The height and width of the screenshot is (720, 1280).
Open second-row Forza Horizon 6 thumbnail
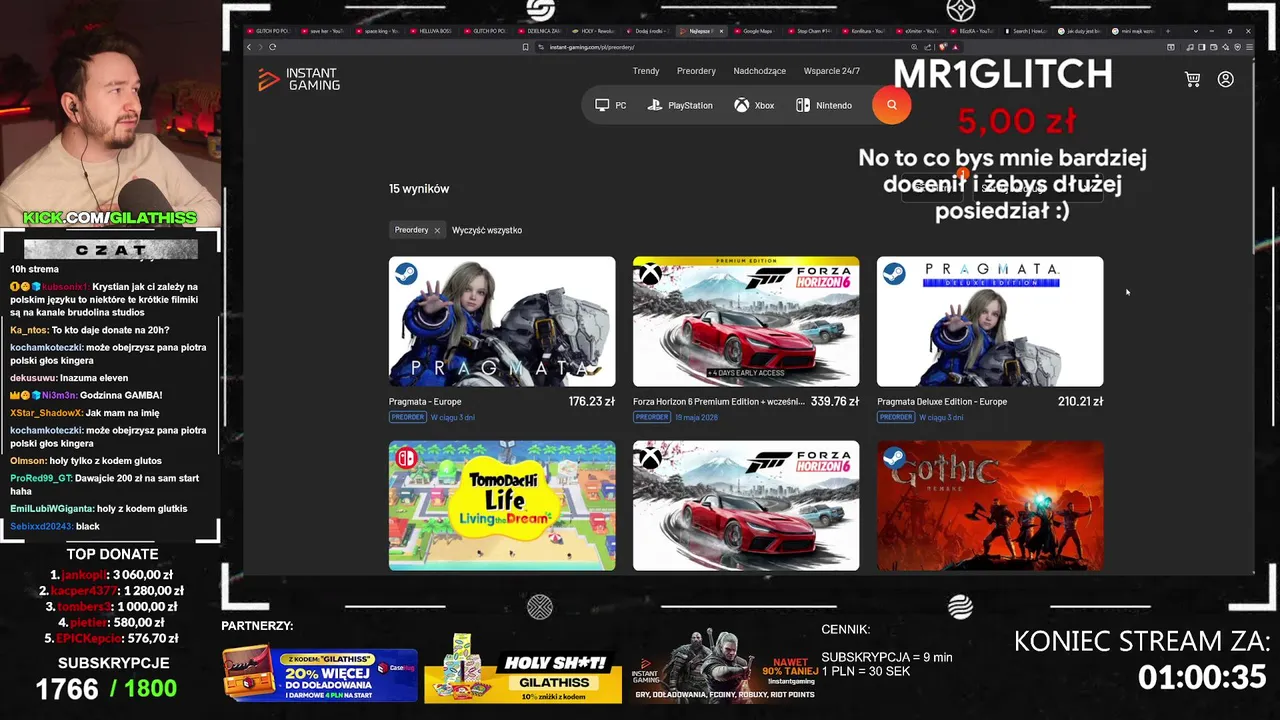746,506
